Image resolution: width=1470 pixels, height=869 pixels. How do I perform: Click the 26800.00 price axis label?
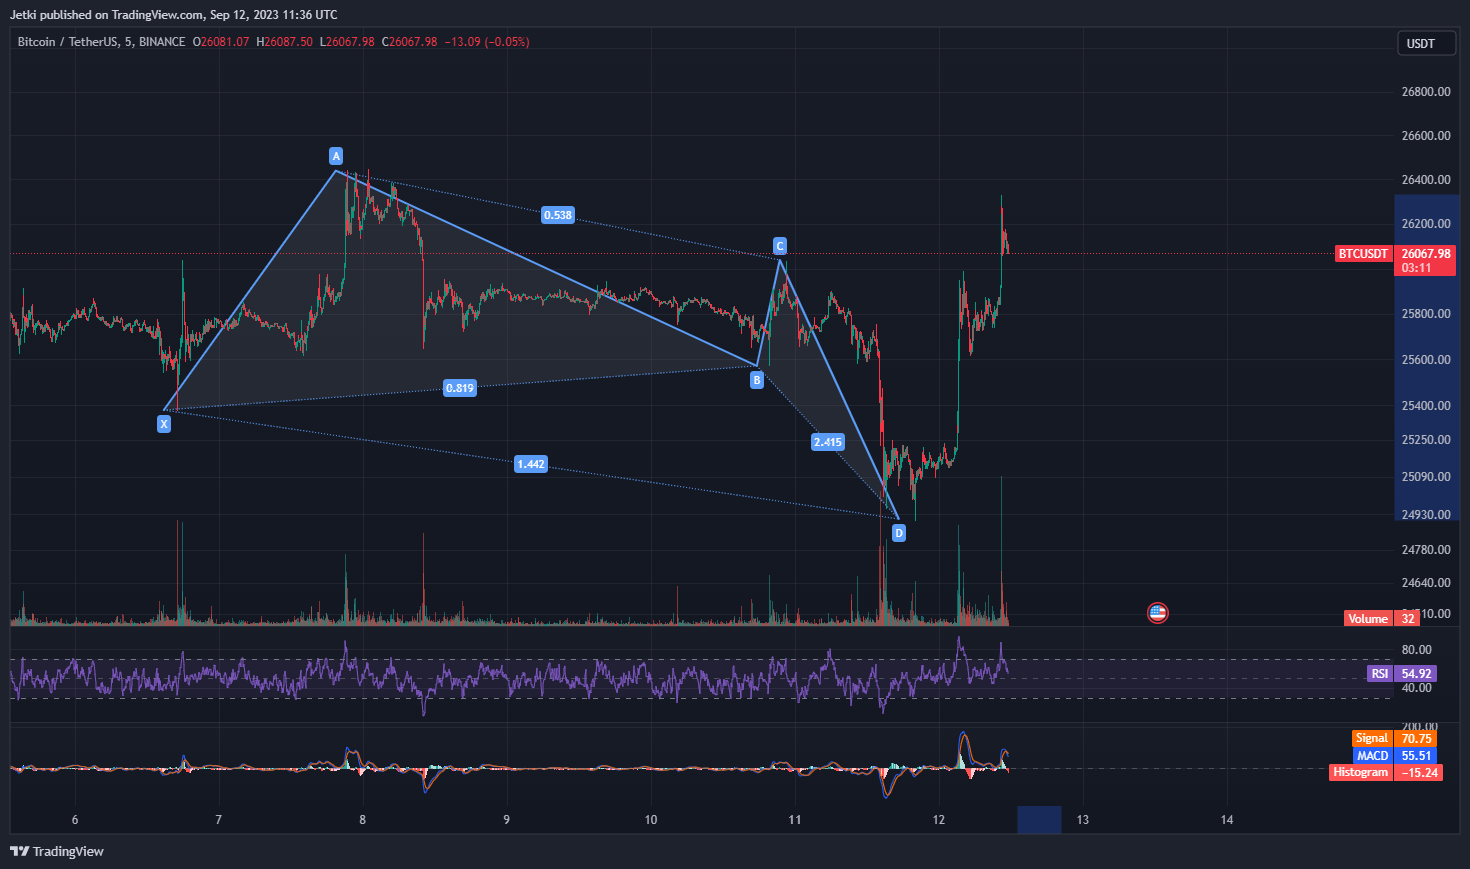[x=1426, y=92]
